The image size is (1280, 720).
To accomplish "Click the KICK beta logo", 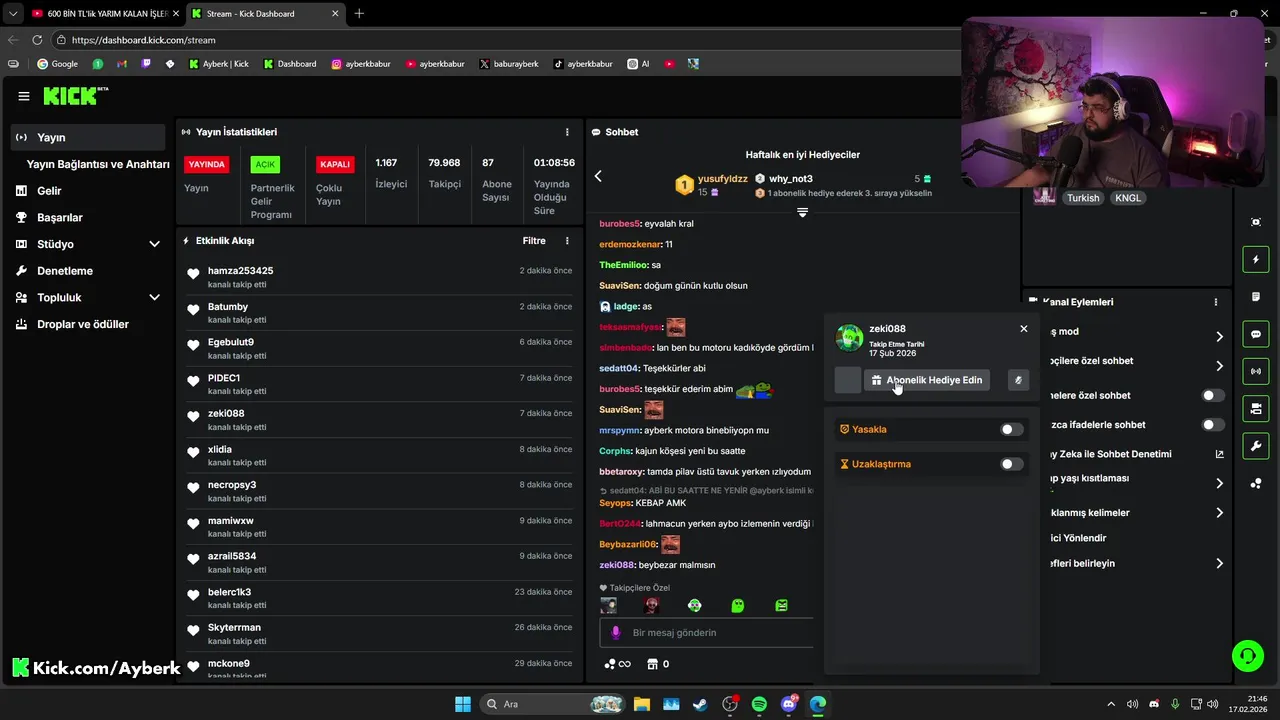I will [75, 96].
